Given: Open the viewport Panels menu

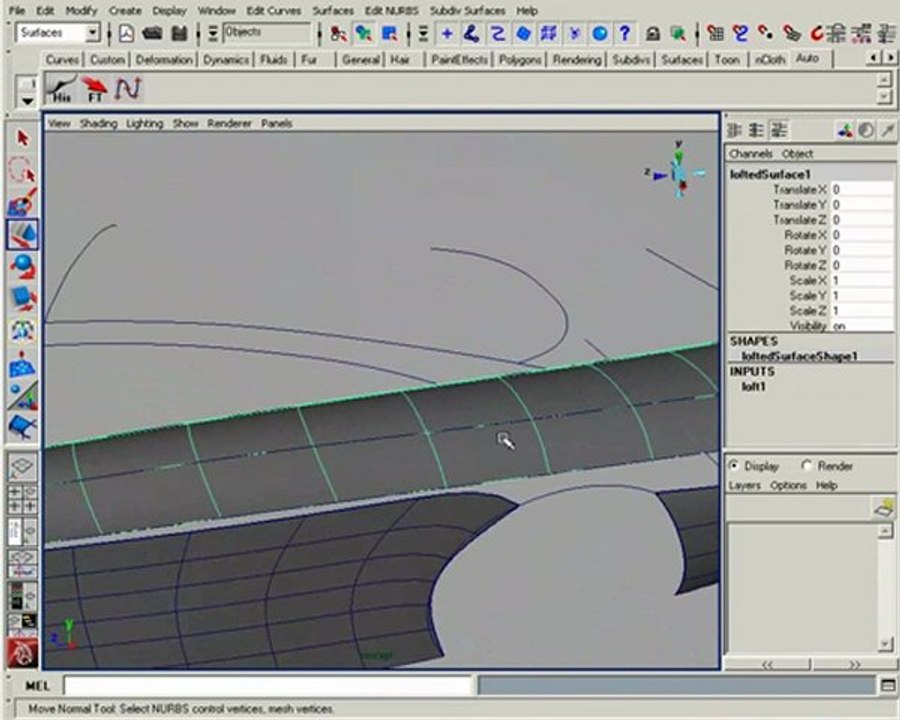Looking at the screenshot, I should coord(277,123).
